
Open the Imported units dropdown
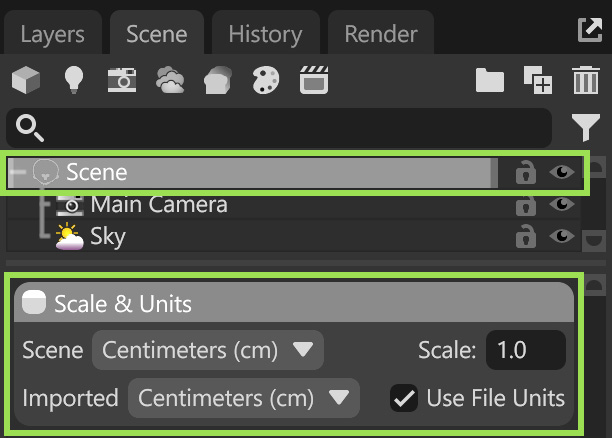click(x=243, y=398)
